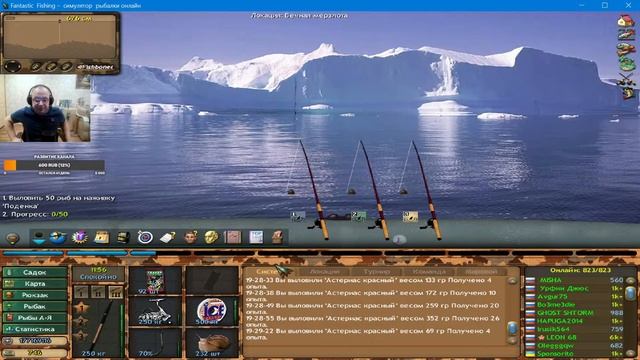Click the first round sonar button
The width and height of the screenshot is (640, 360).
coord(36,67)
